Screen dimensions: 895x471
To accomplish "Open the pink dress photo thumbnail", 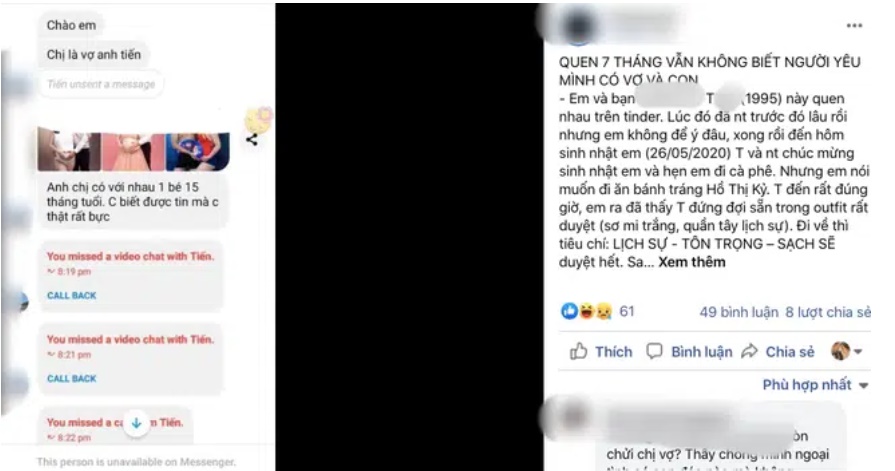I will [133, 151].
